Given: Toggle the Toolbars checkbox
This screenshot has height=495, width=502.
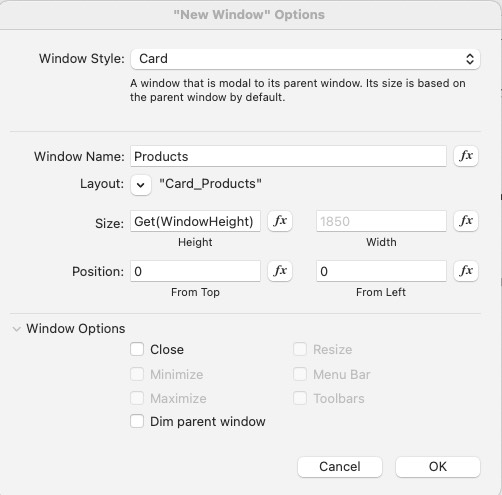Looking at the screenshot, I should click(300, 398).
